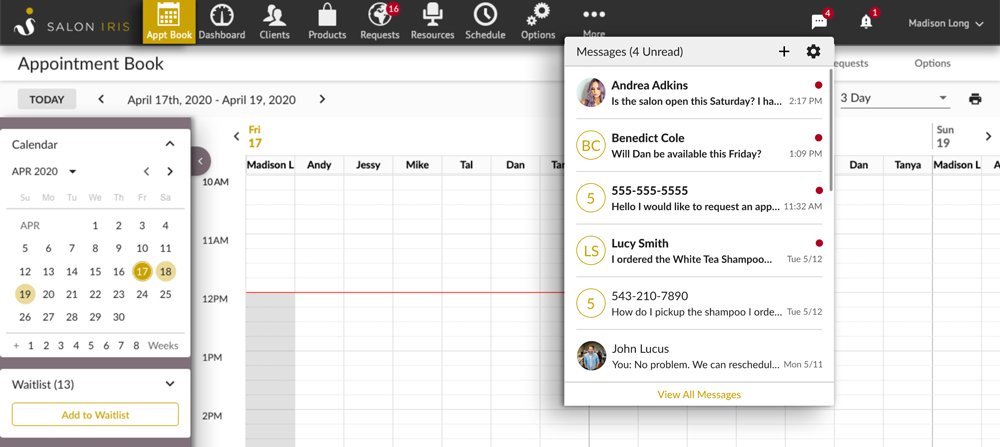Open the Madison Long user menu
This screenshot has height=447, width=1000.
pyautogui.click(x=945, y=22)
